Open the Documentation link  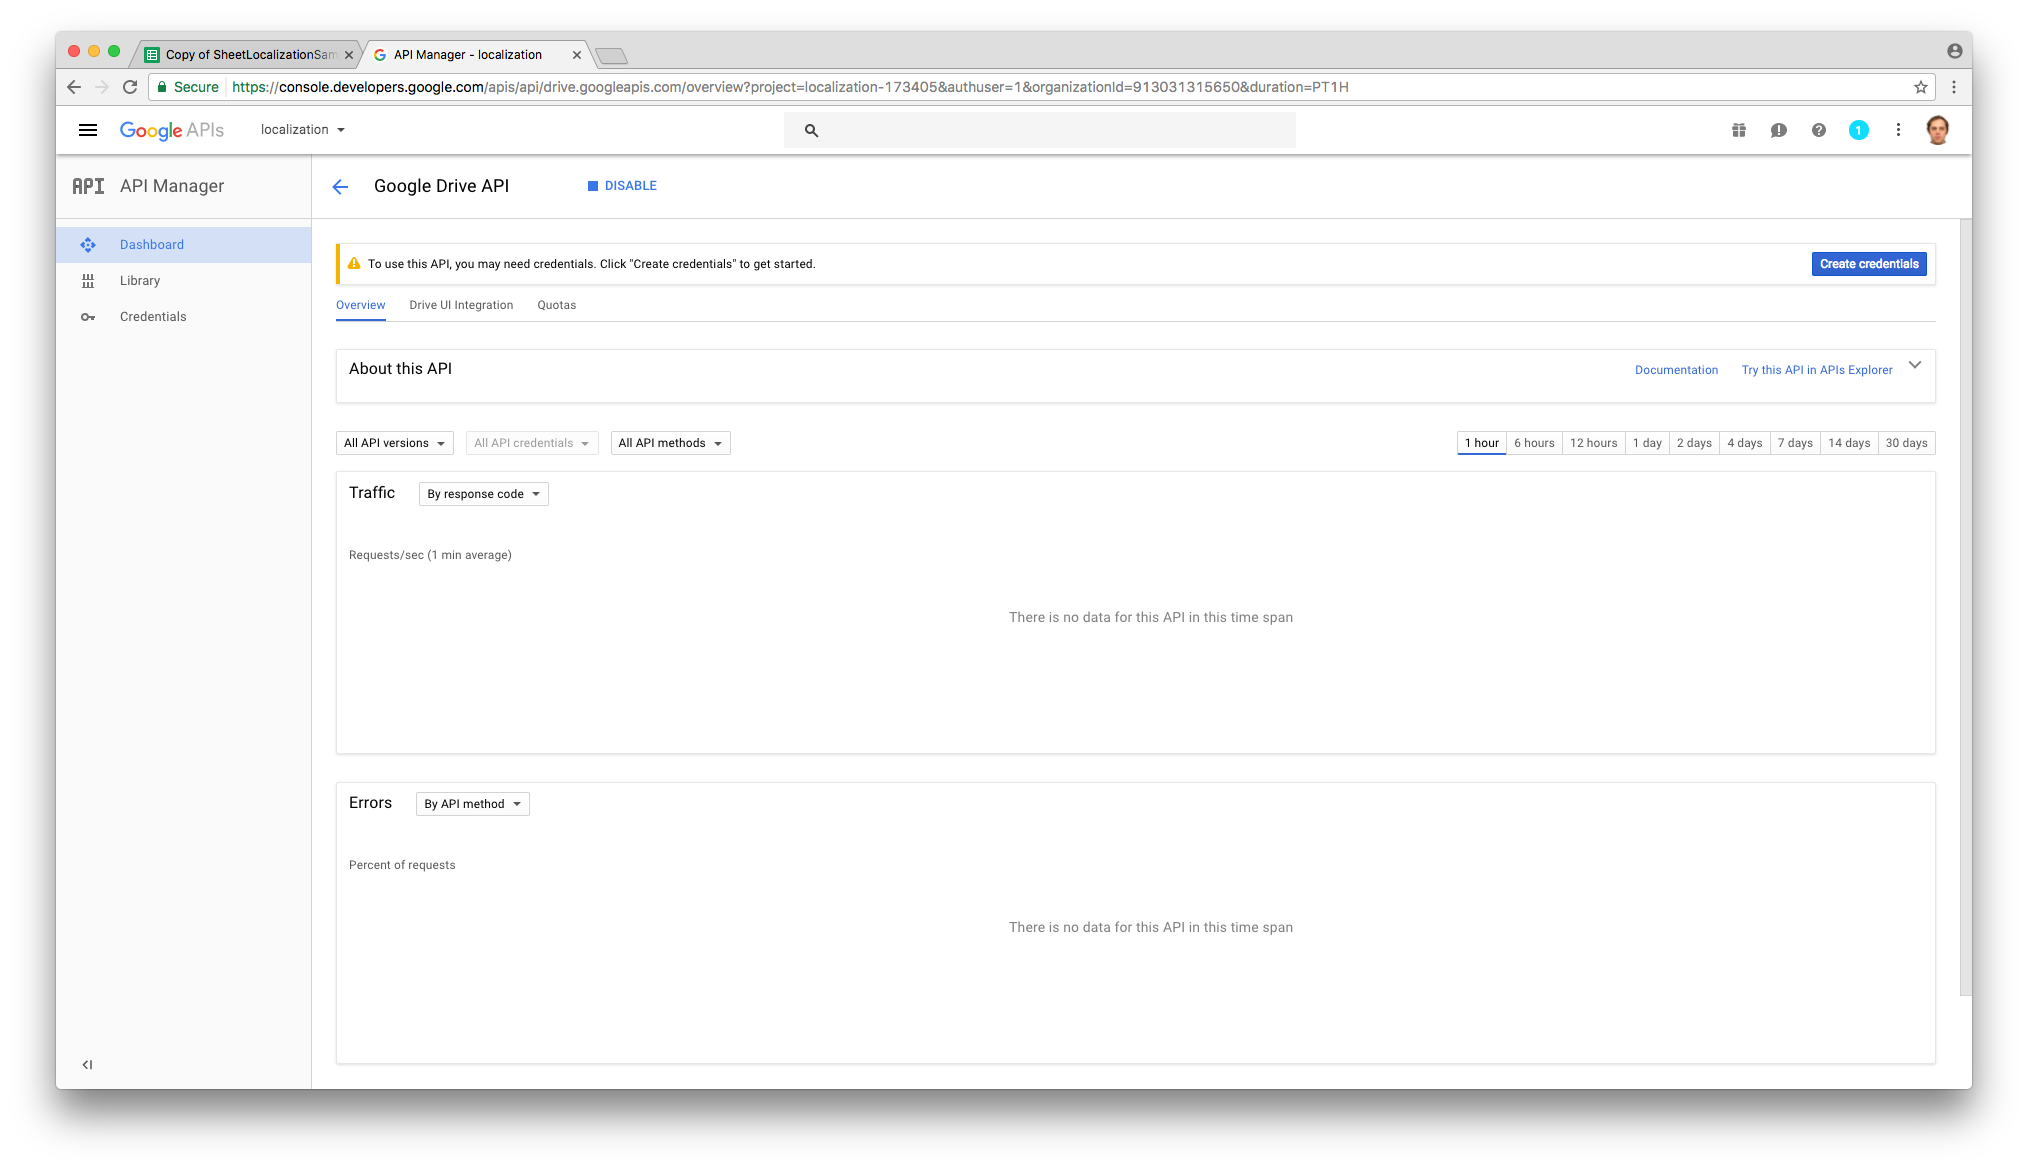(1676, 370)
